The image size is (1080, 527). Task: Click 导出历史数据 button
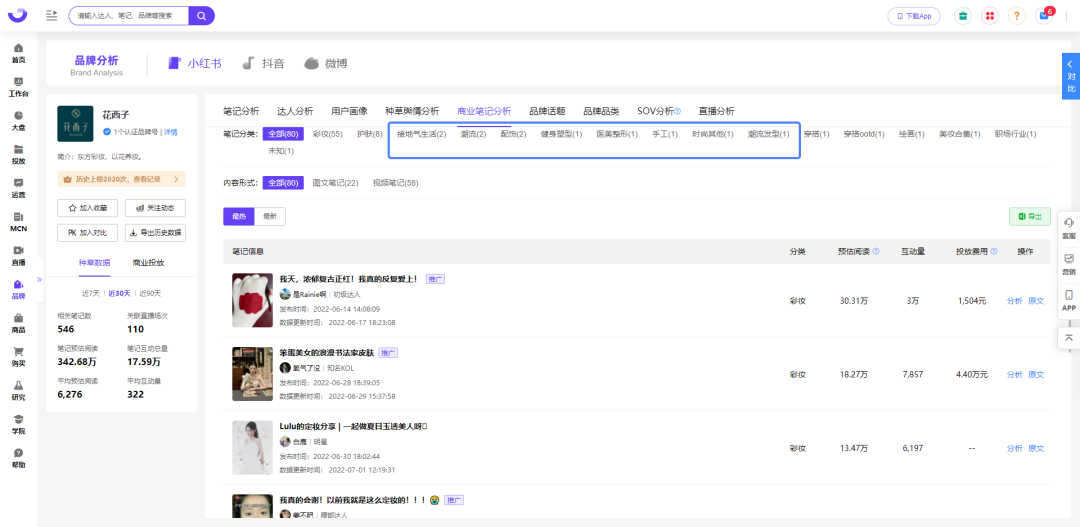(x=155, y=233)
